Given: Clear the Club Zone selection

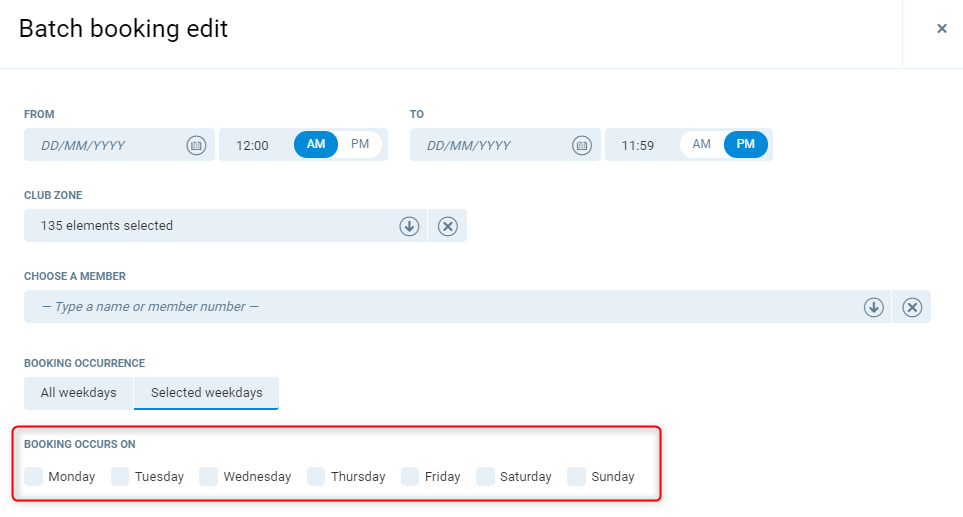Looking at the screenshot, I should click(x=448, y=226).
